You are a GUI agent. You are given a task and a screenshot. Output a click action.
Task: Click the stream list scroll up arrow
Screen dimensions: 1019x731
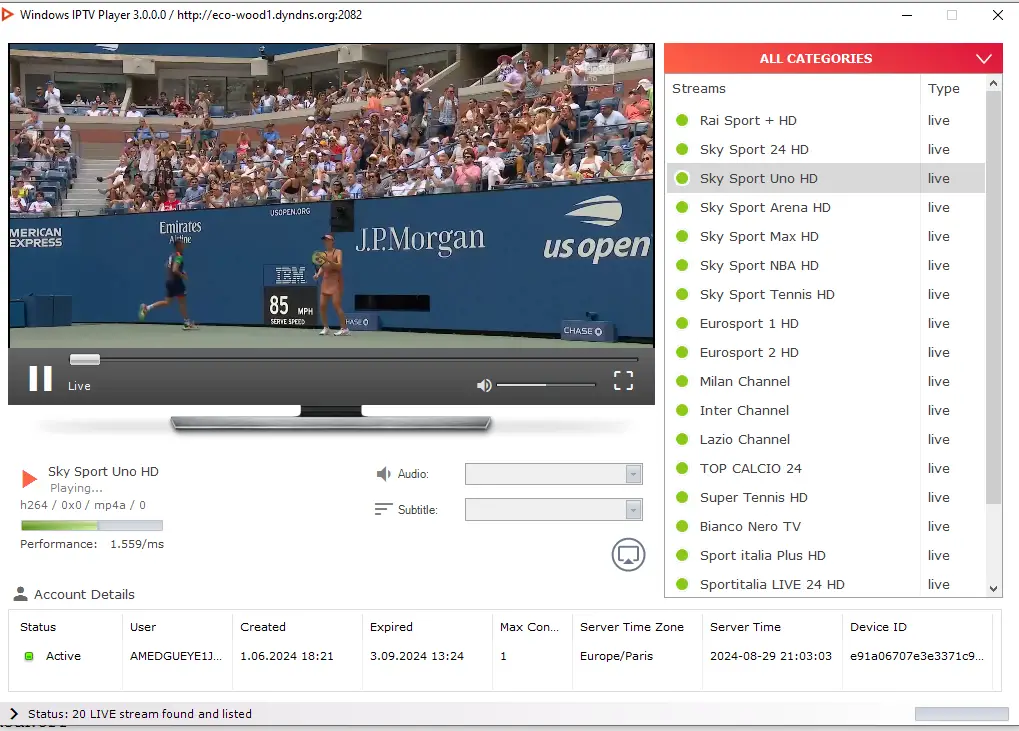pyautogui.click(x=993, y=84)
